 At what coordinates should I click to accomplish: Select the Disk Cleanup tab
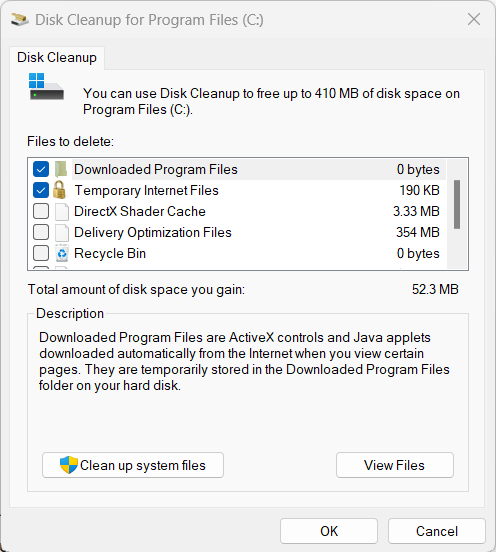pyautogui.click(x=57, y=58)
